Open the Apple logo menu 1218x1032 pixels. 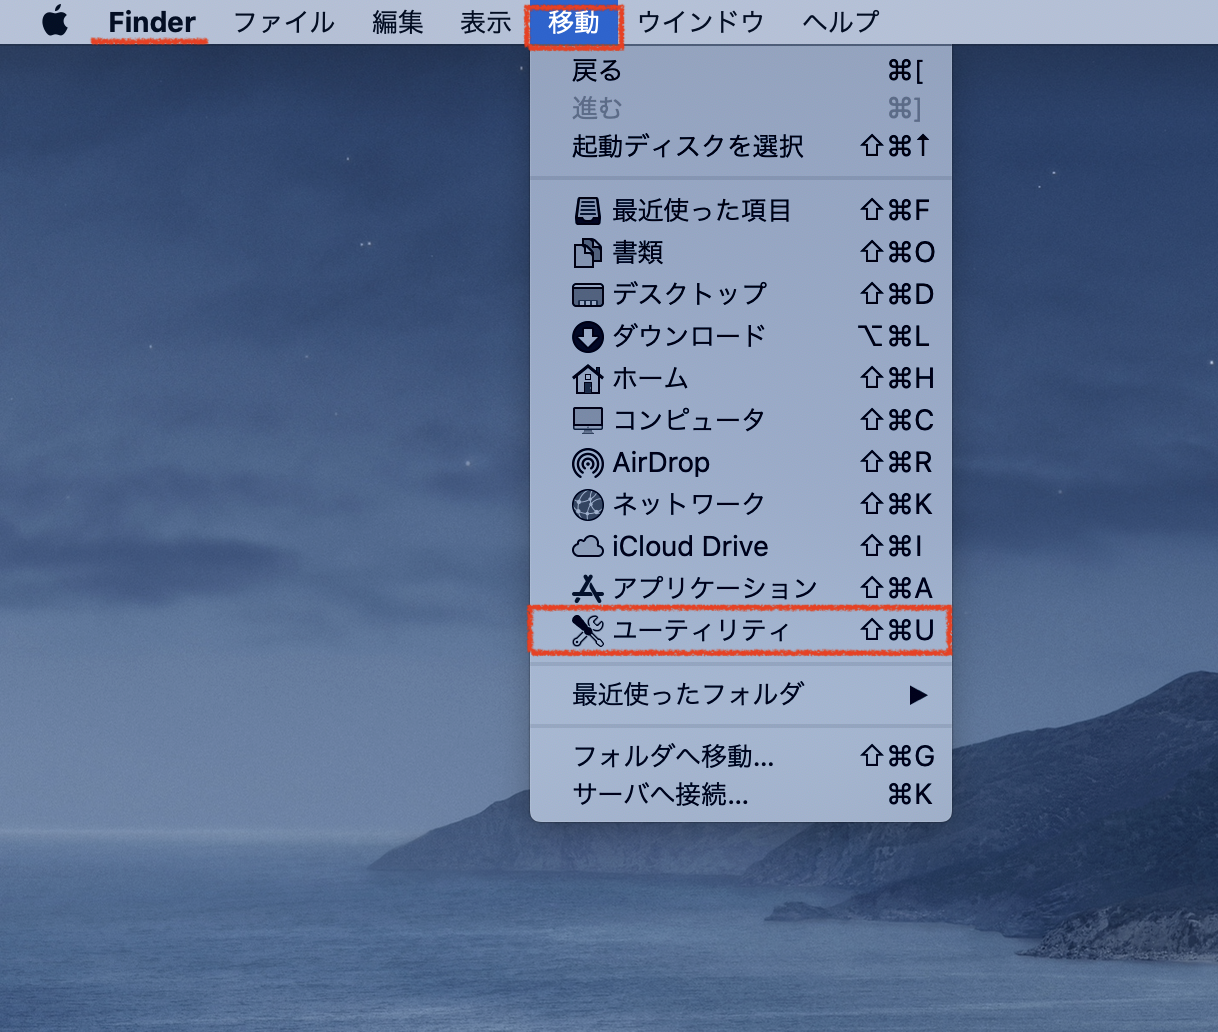[x=55, y=21]
